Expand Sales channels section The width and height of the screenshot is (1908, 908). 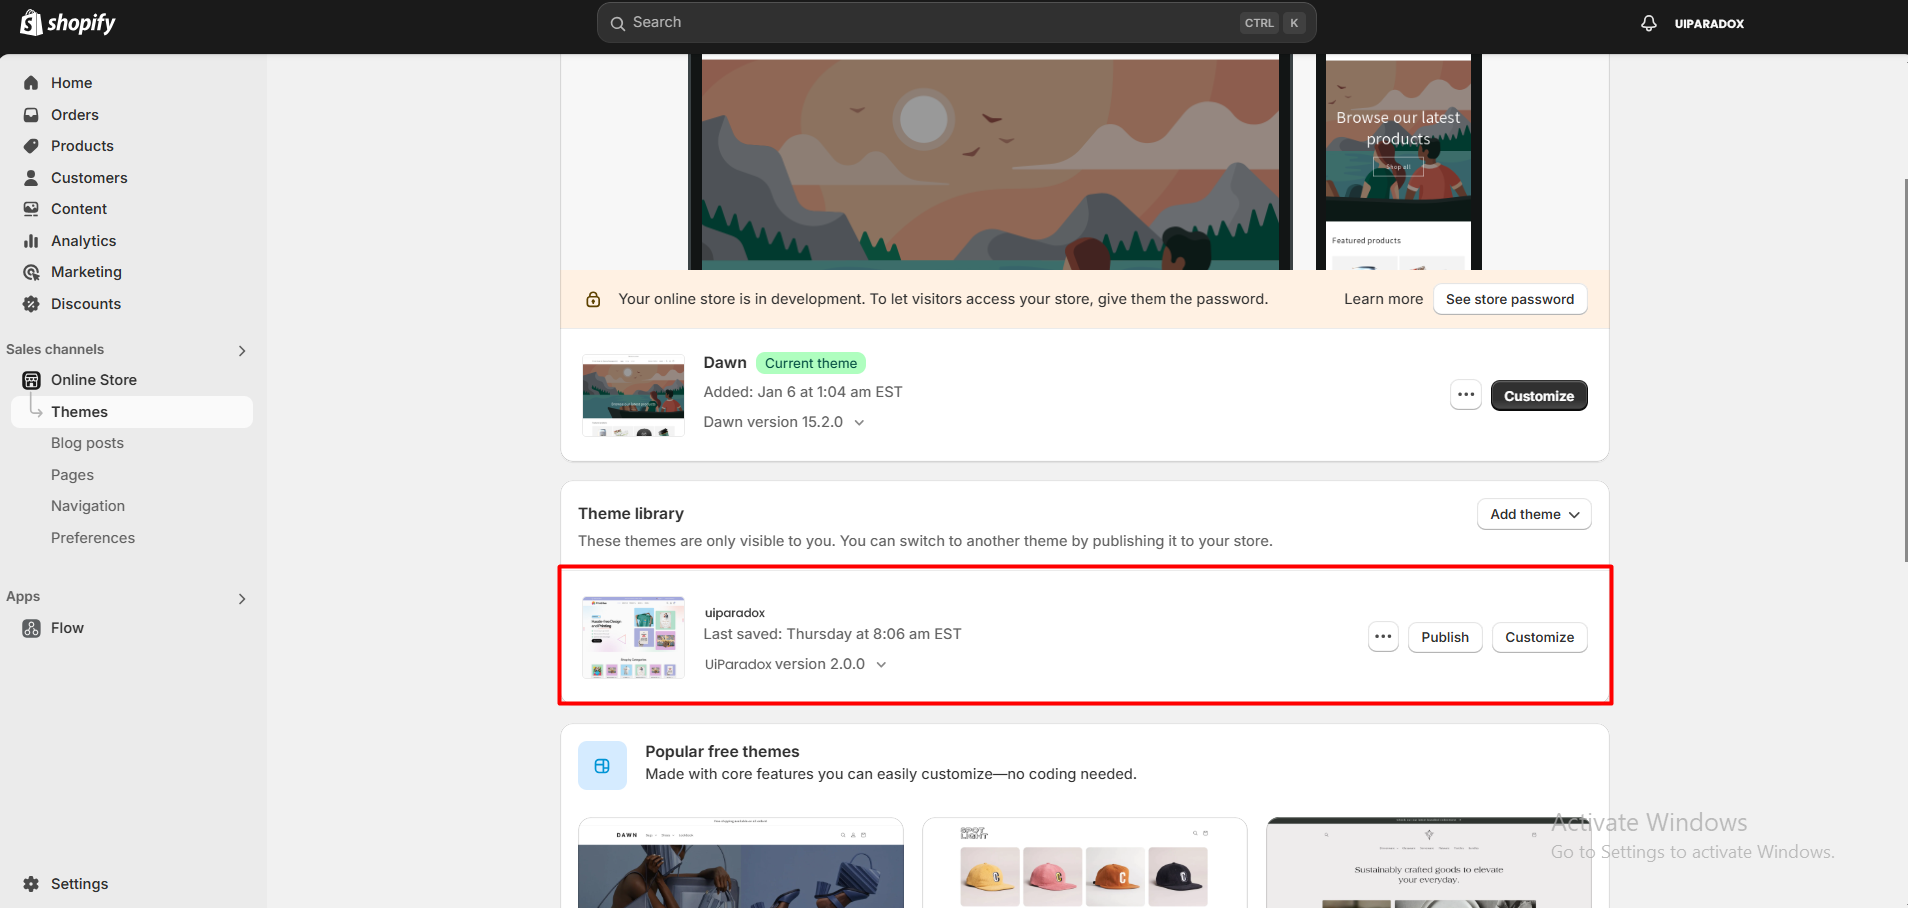coord(242,350)
